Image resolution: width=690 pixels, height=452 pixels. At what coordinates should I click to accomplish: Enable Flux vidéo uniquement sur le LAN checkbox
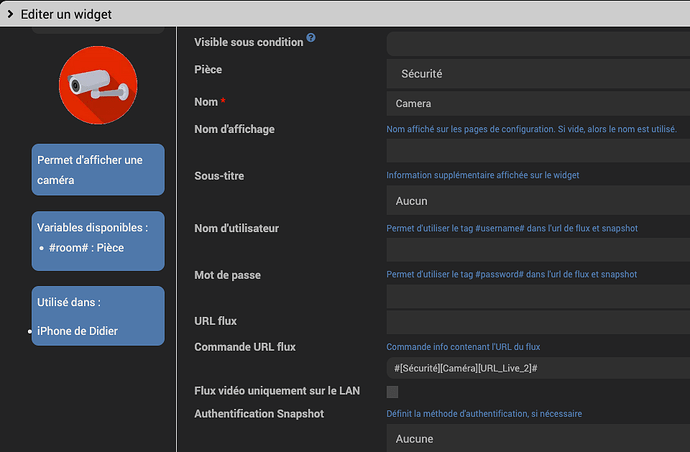392,392
